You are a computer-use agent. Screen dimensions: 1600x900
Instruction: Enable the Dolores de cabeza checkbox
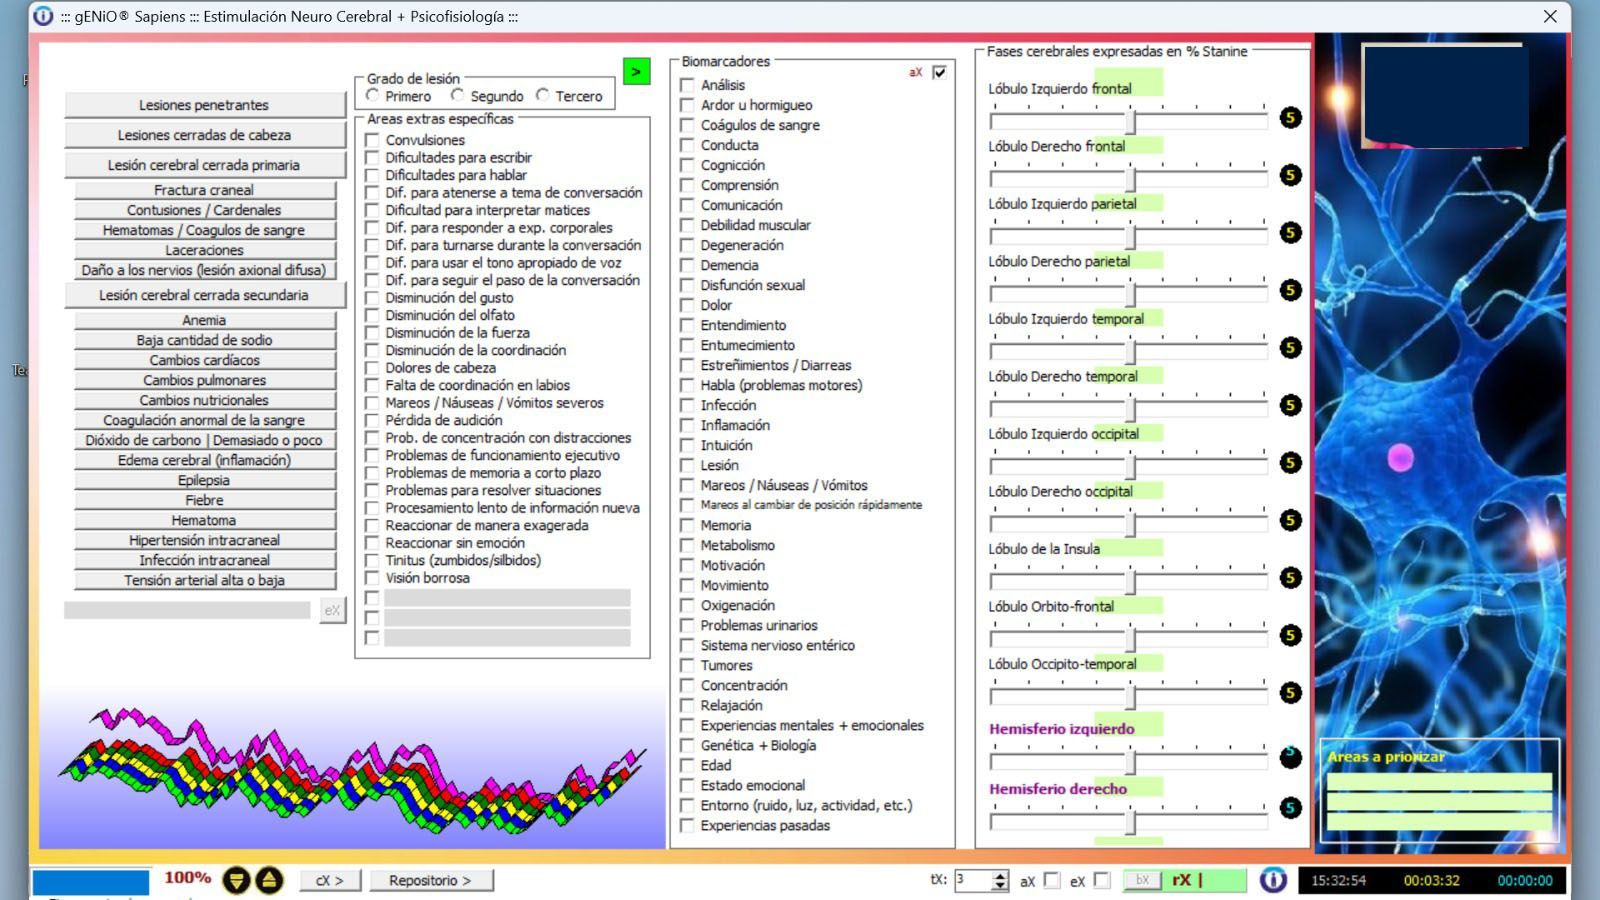(372, 368)
